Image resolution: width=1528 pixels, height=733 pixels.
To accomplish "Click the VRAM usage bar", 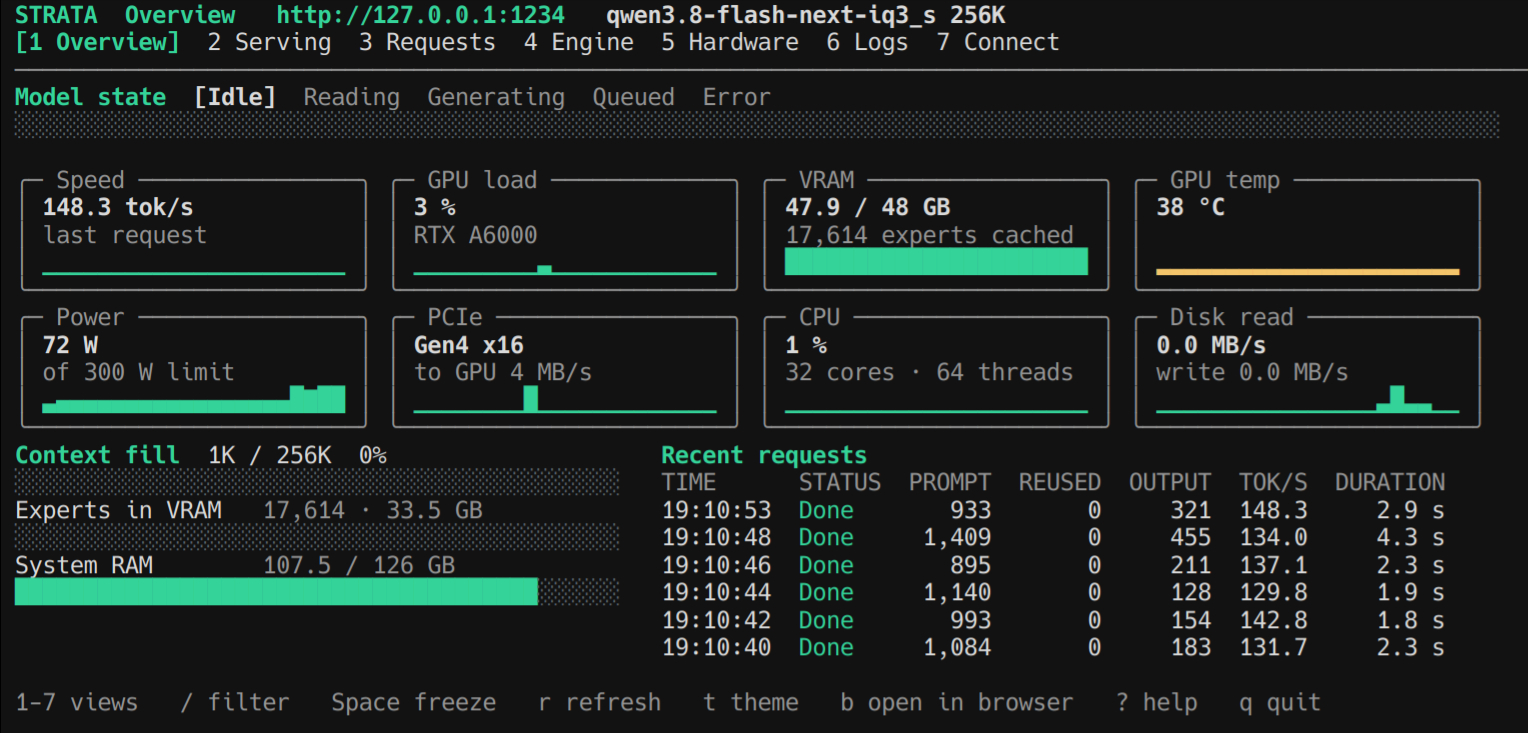I will pyautogui.click(x=936, y=261).
